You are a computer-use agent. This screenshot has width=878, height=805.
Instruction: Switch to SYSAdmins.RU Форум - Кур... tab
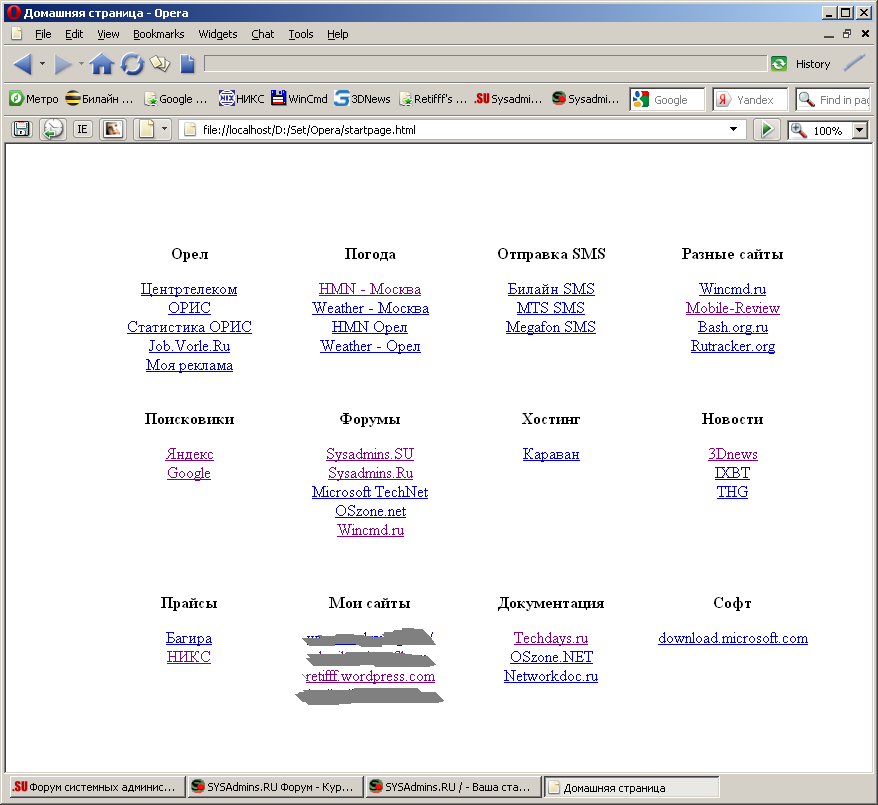click(274, 787)
